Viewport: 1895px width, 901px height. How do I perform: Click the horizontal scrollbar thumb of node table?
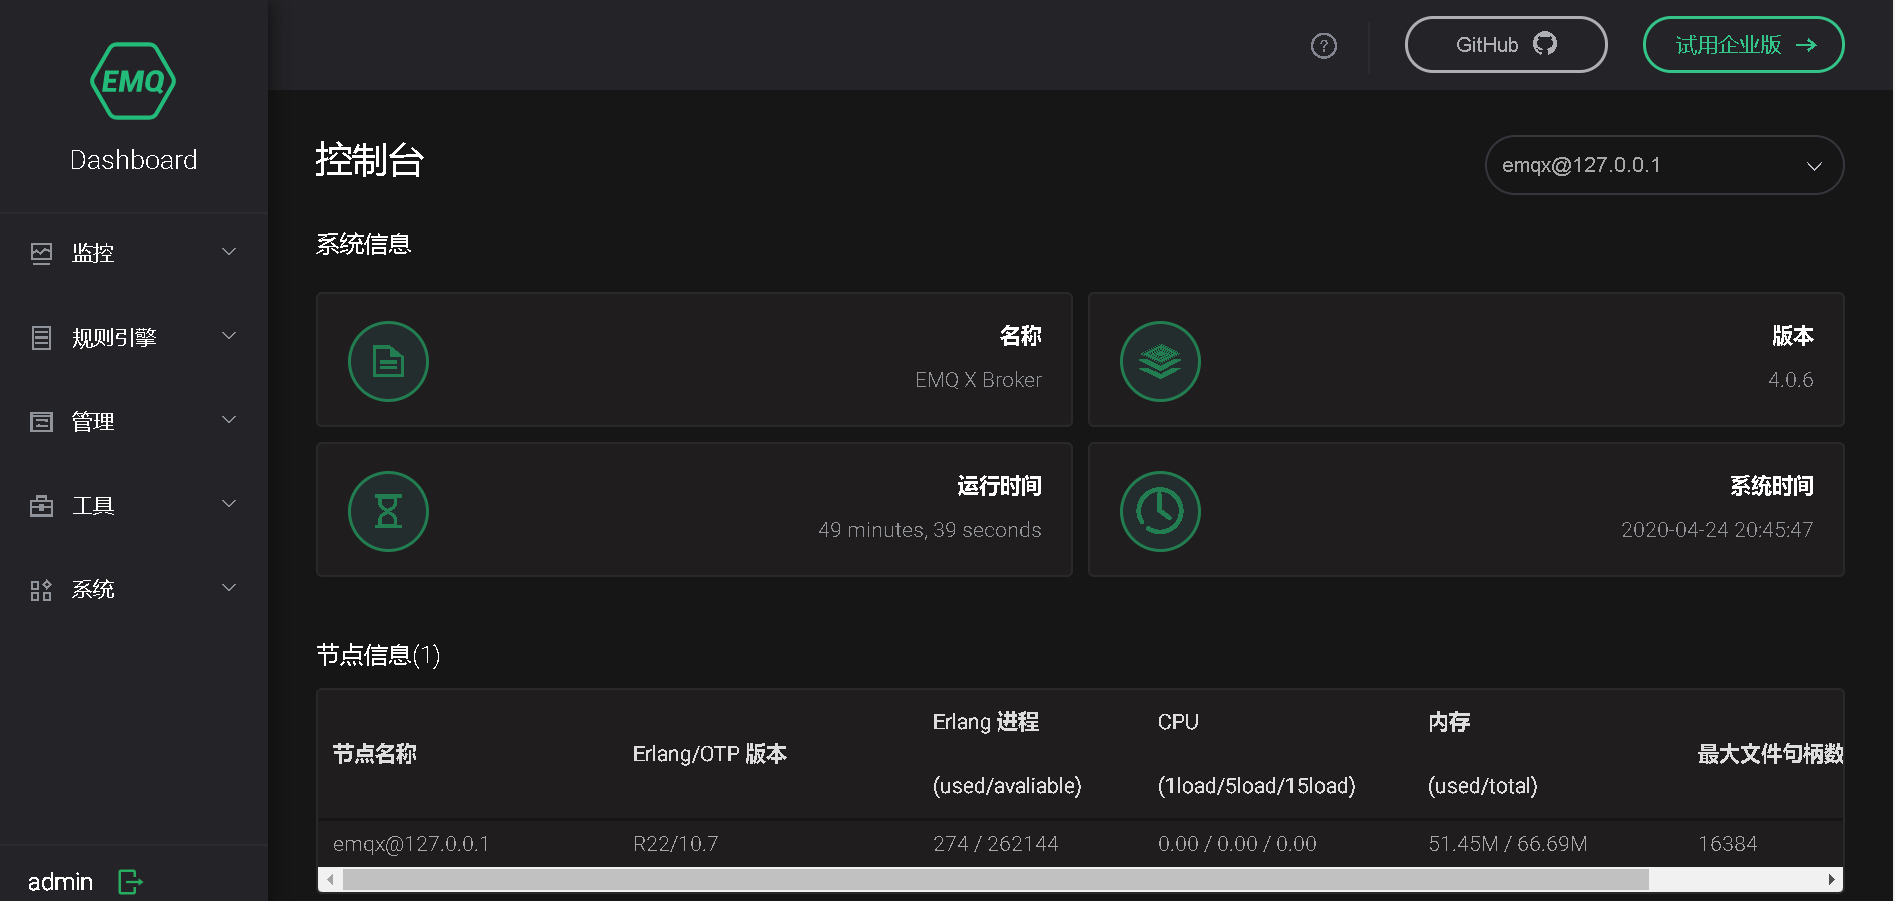tap(995, 880)
